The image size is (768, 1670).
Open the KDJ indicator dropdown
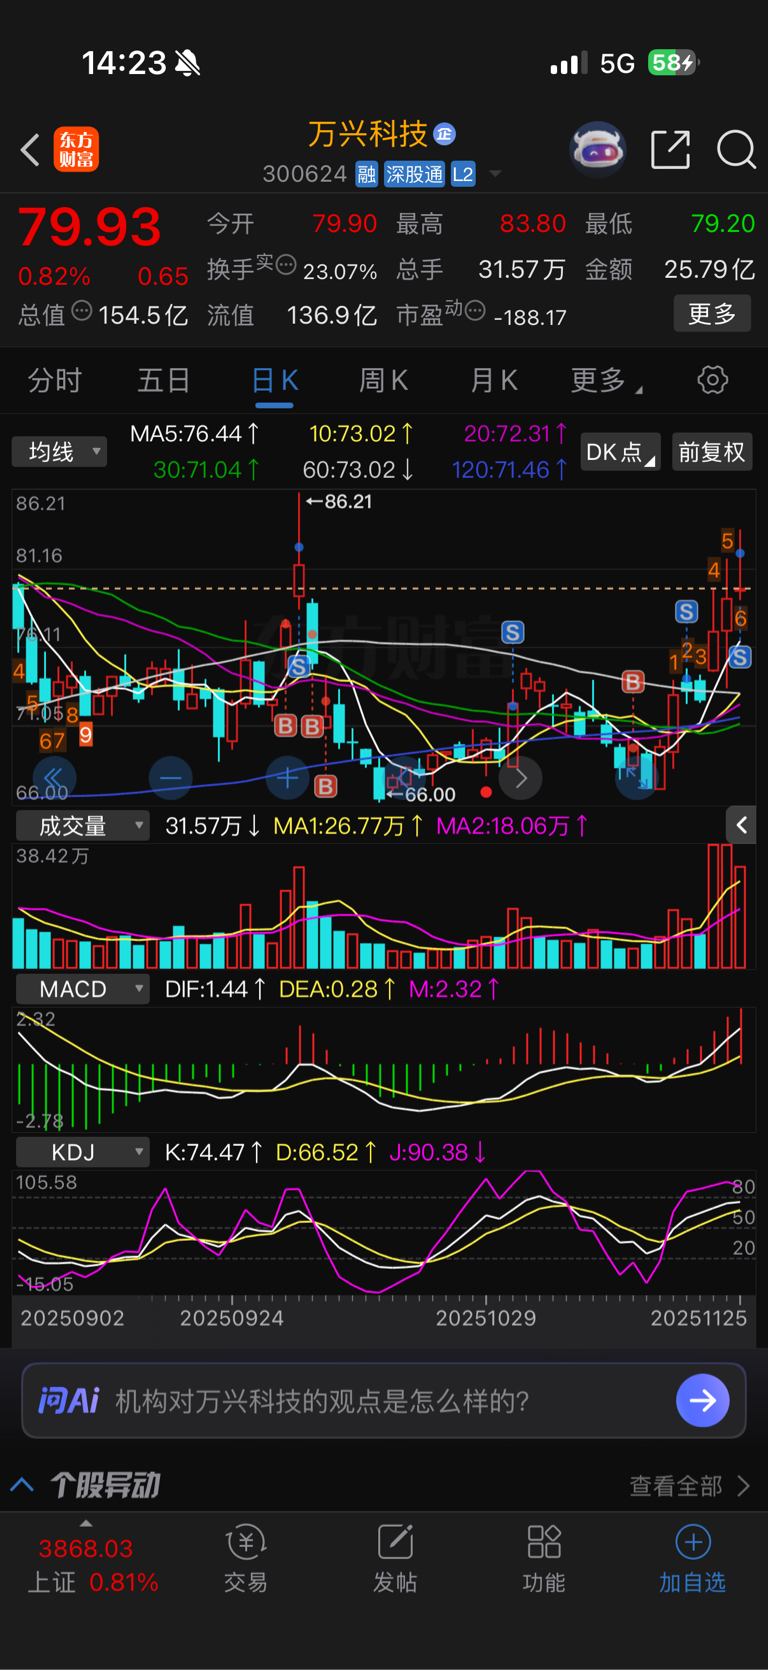pos(82,1152)
